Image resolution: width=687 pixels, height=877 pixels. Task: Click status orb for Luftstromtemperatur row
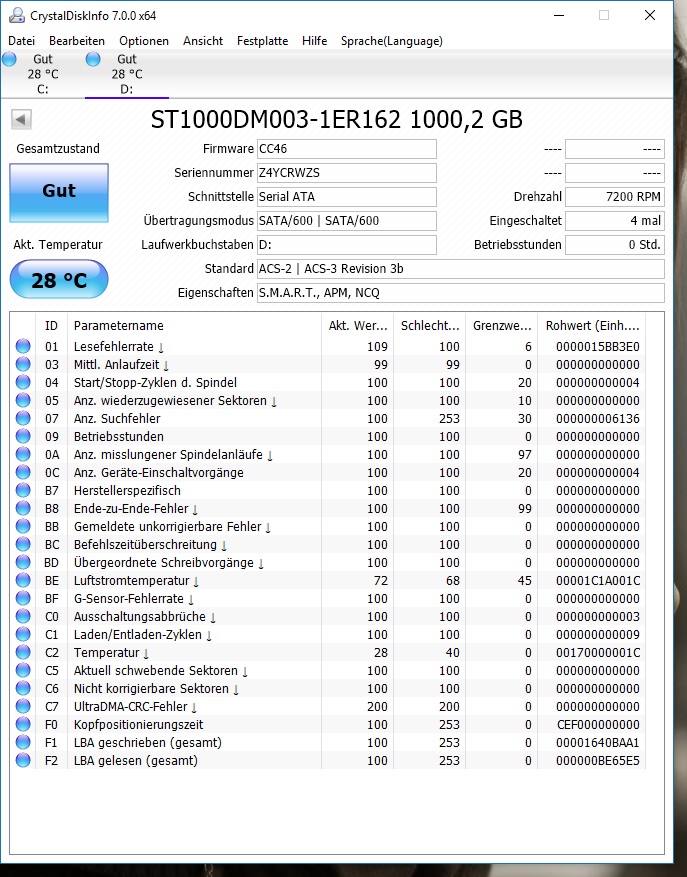click(23, 580)
